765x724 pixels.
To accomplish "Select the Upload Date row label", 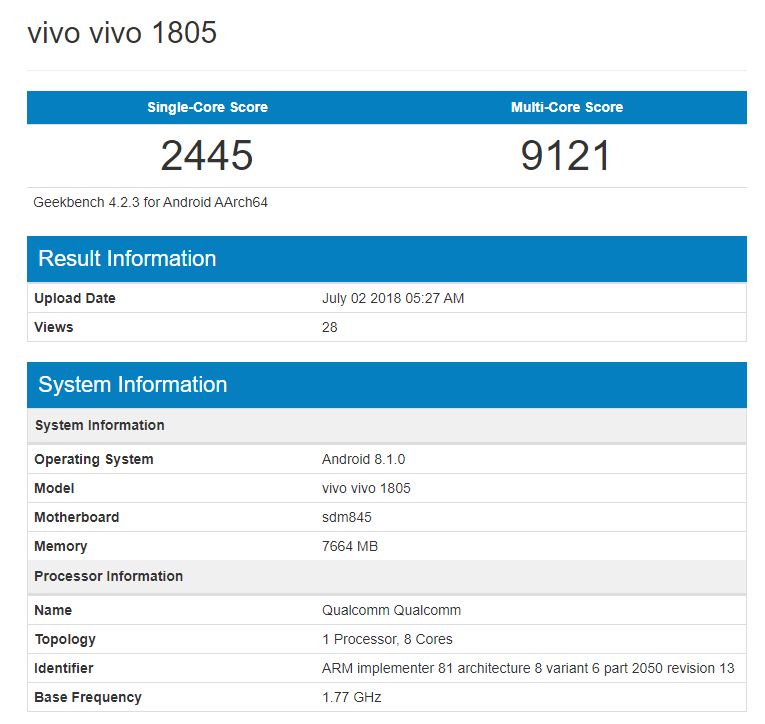I will coord(75,298).
